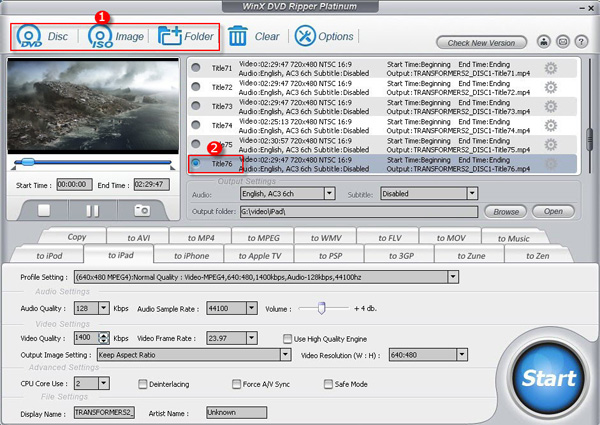The height and width of the screenshot is (425, 600).
Task: Click the email envelope icon
Action: (562, 41)
